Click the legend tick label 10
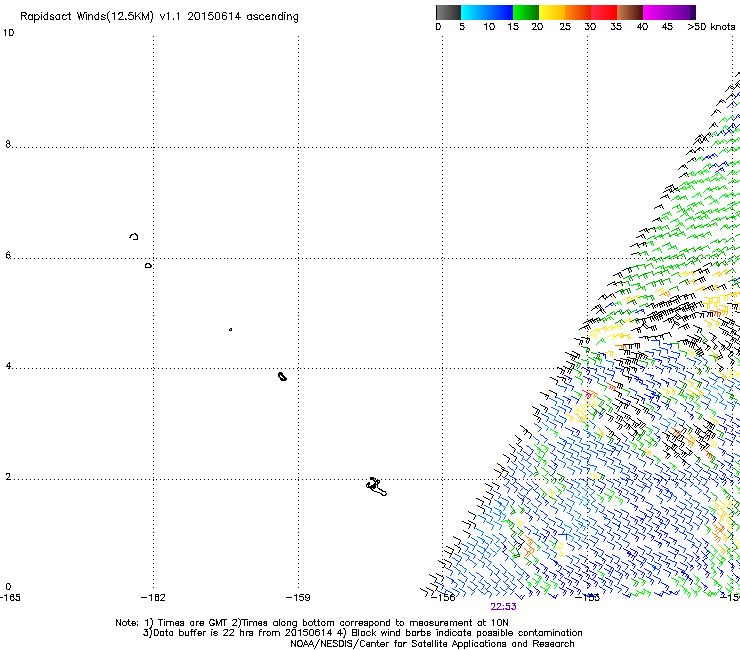This screenshot has height=650, width=740. click(489, 27)
